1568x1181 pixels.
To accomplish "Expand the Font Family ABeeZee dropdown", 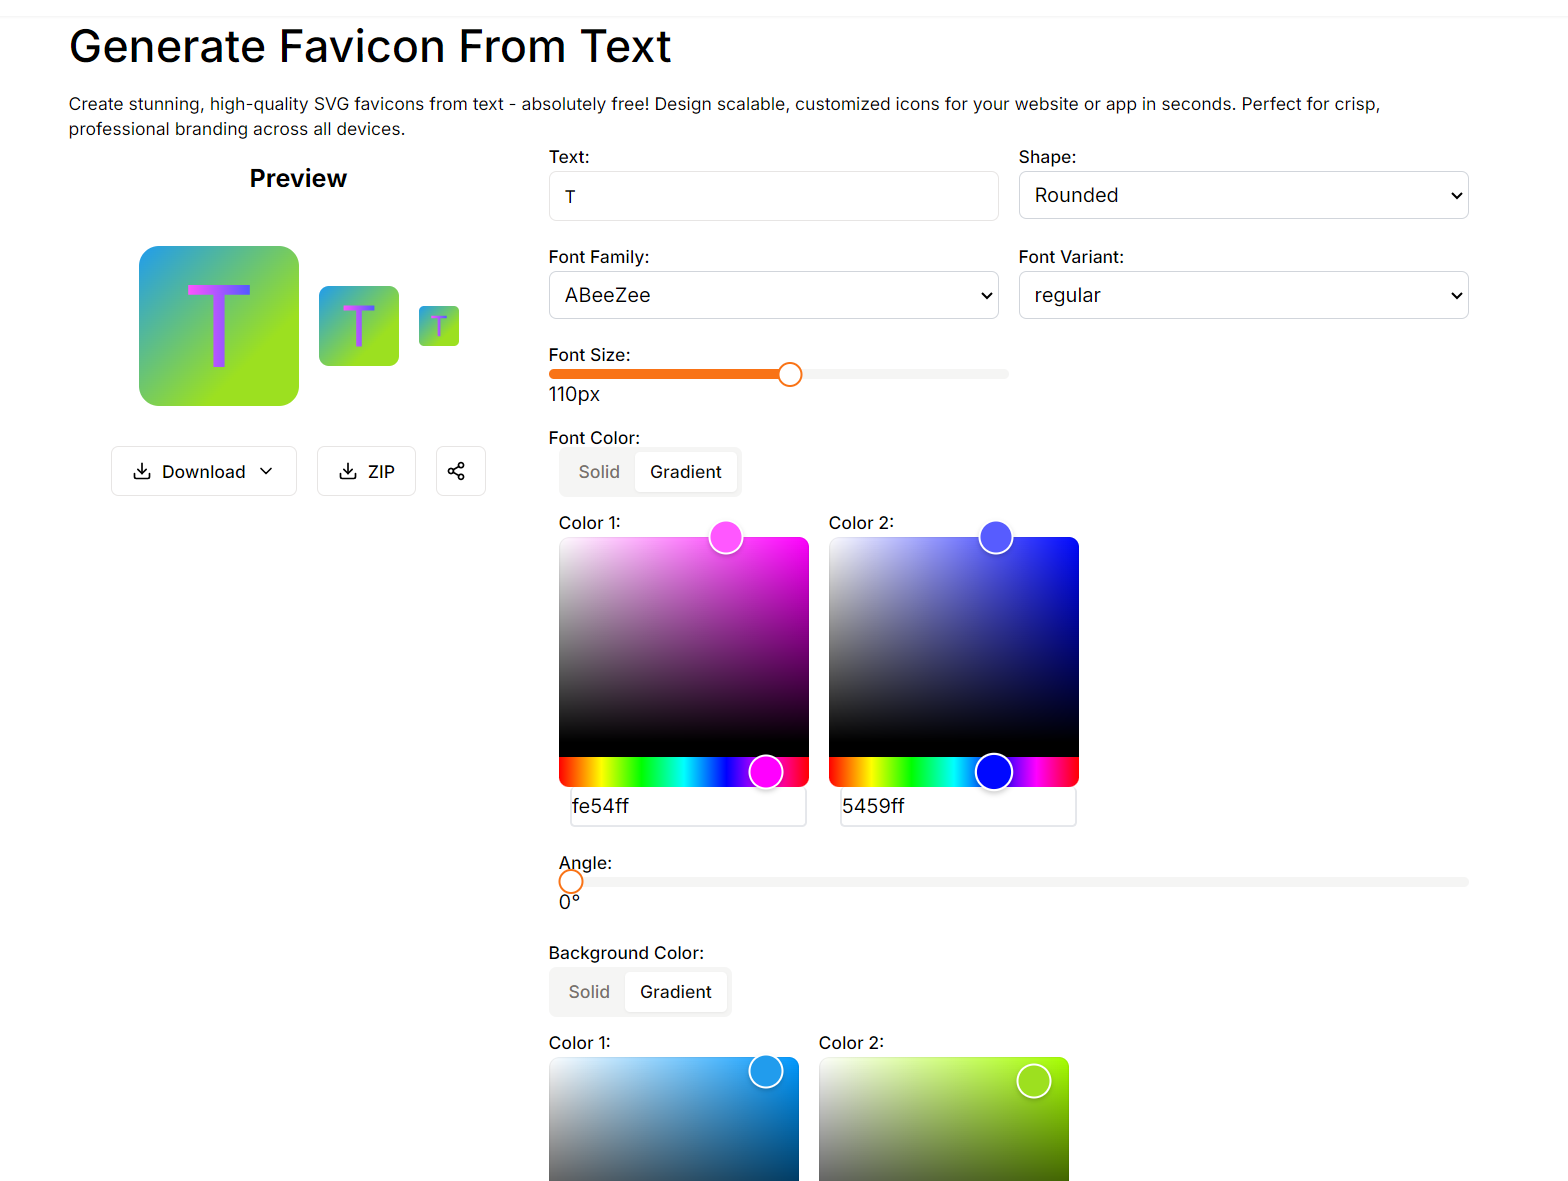I will (x=773, y=295).
